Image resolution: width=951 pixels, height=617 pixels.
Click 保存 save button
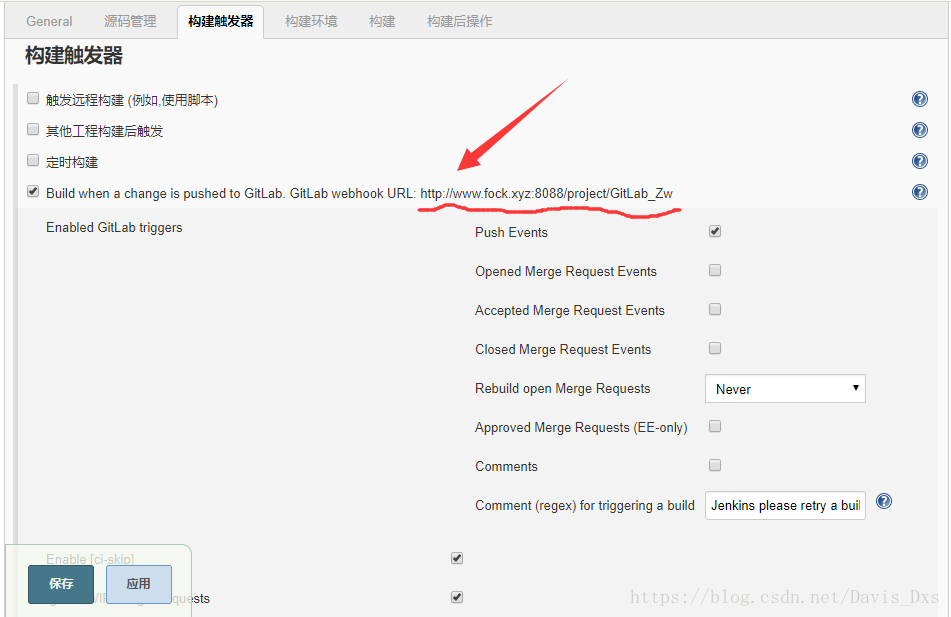(61, 584)
